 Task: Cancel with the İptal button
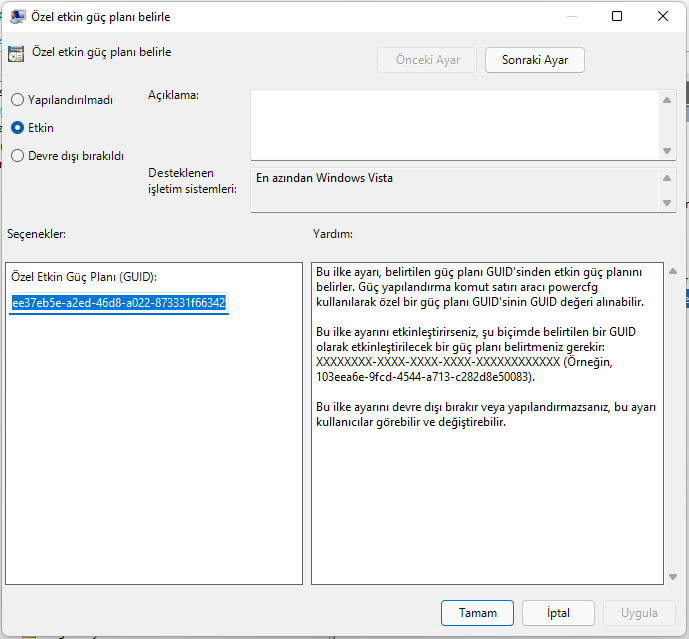pos(558,613)
